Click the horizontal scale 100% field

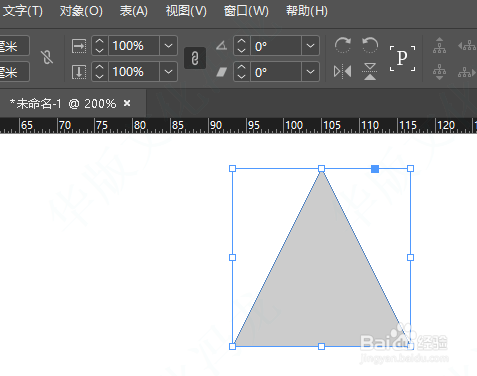tap(134, 46)
